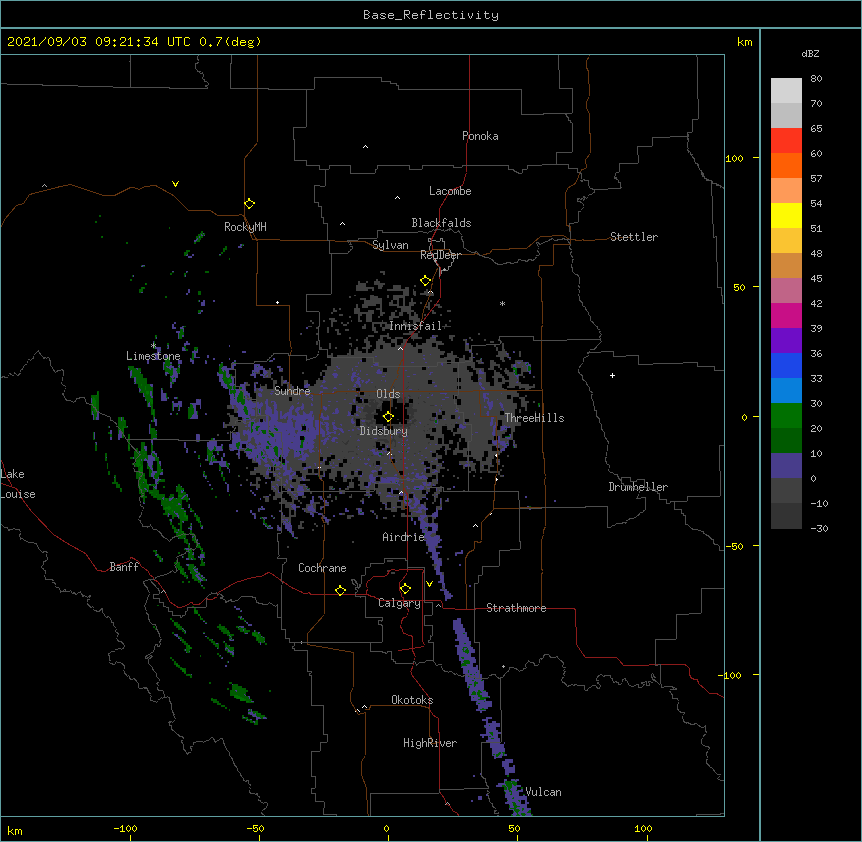Click the km unit label at bottom left

coord(15,830)
